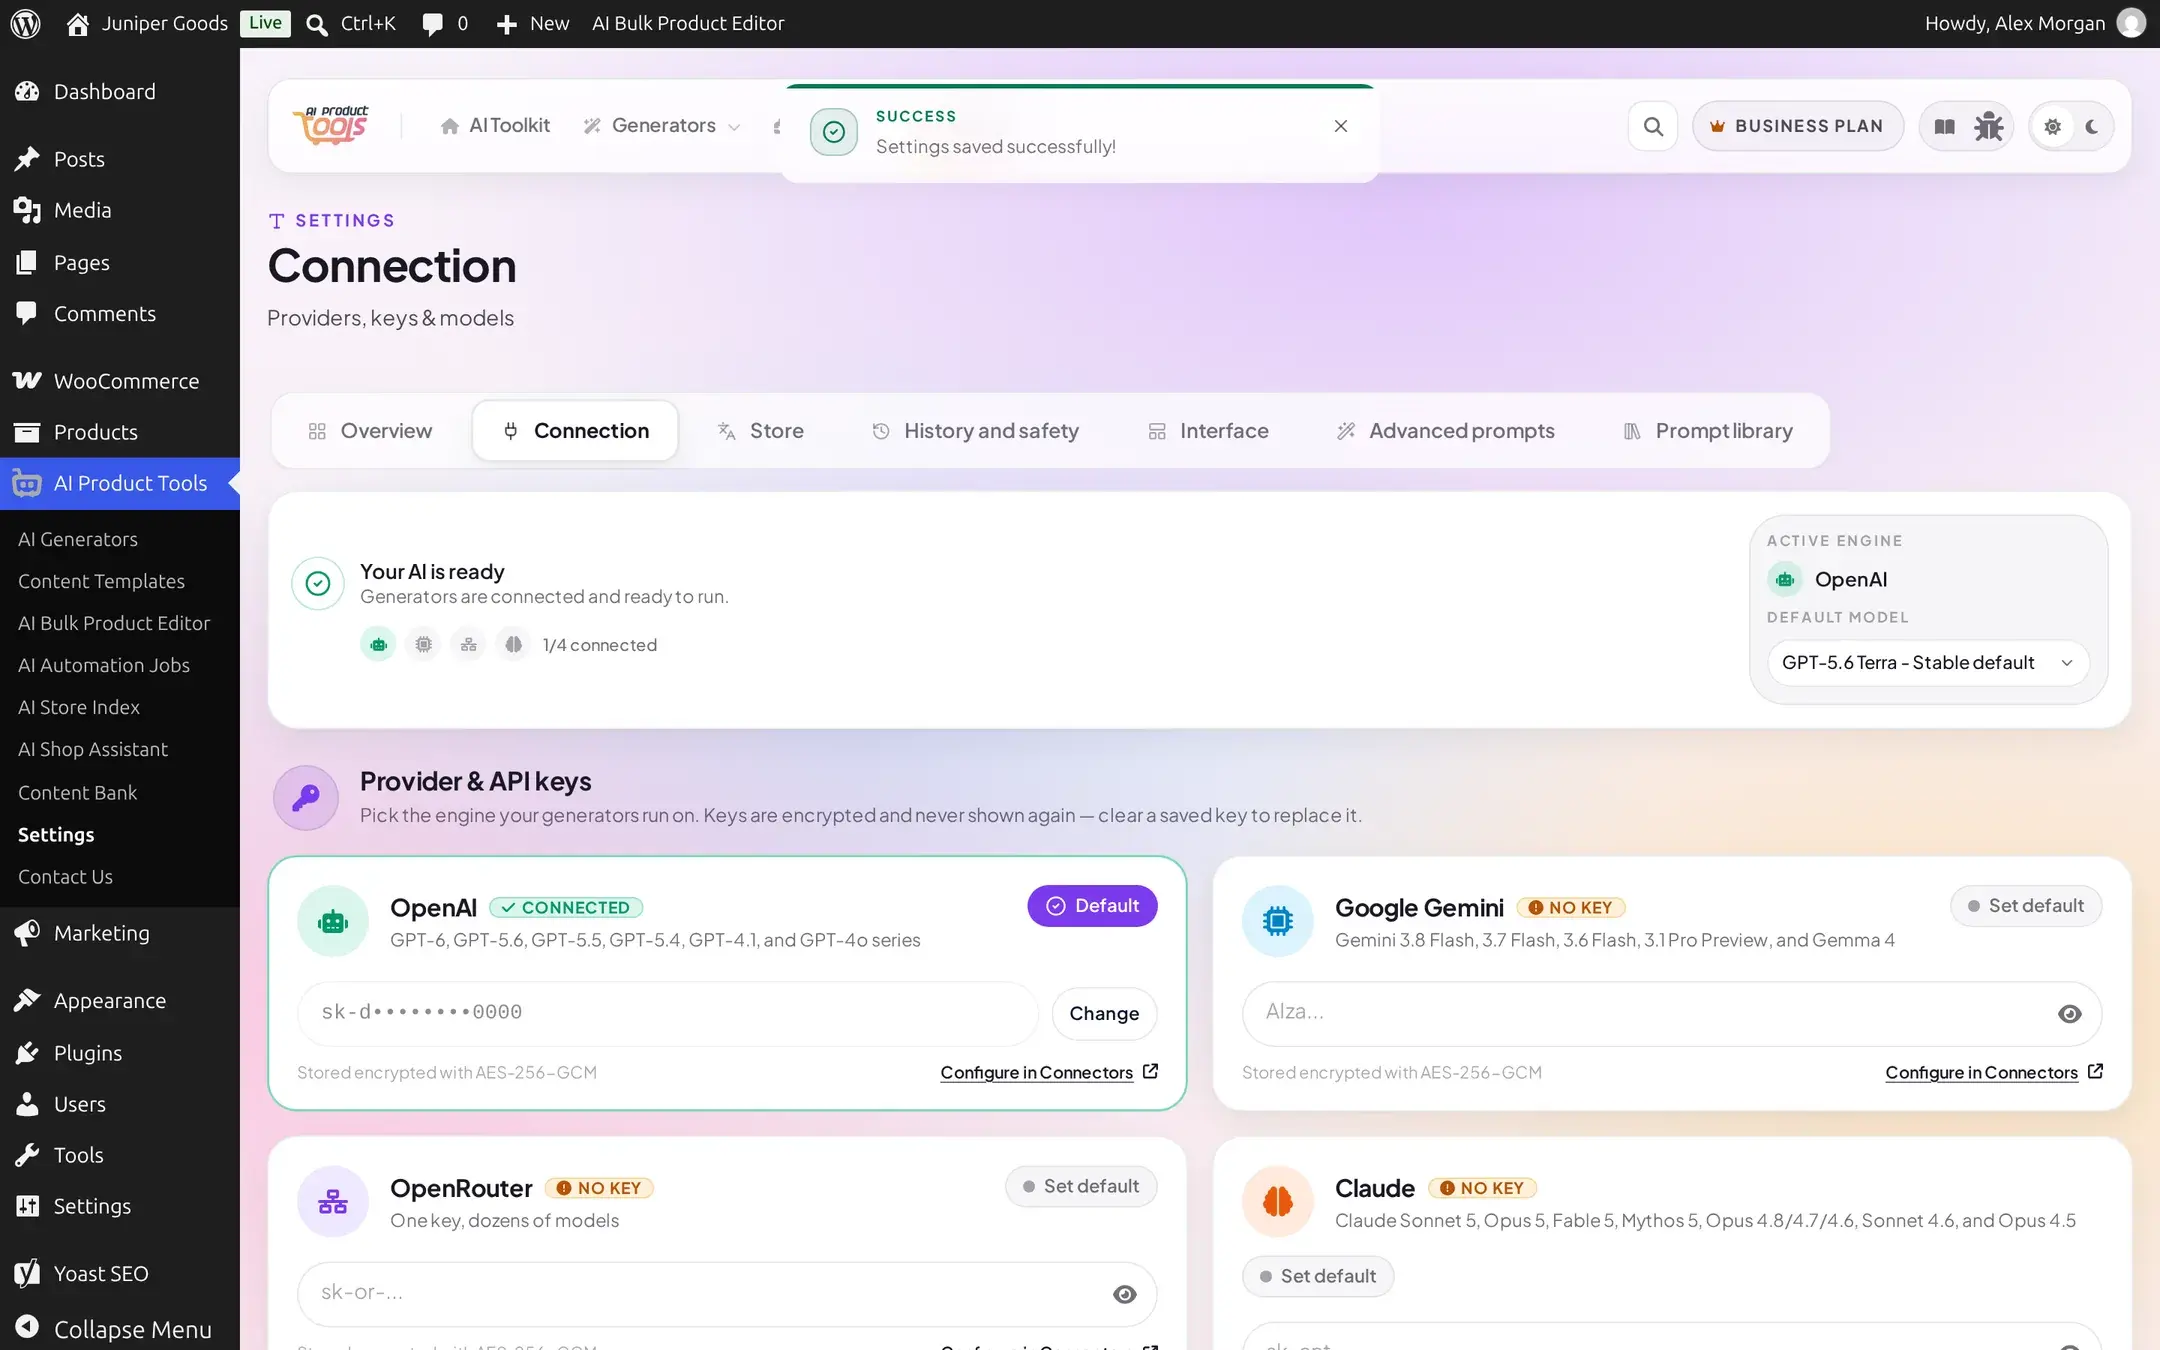Set Claude as default provider
The width and height of the screenshot is (2160, 1350).
click(x=1317, y=1276)
